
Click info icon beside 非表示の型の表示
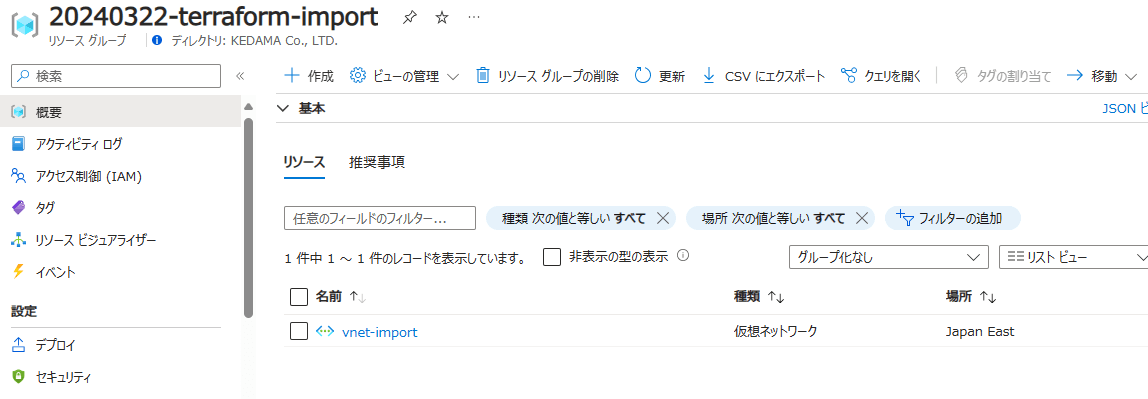point(682,256)
